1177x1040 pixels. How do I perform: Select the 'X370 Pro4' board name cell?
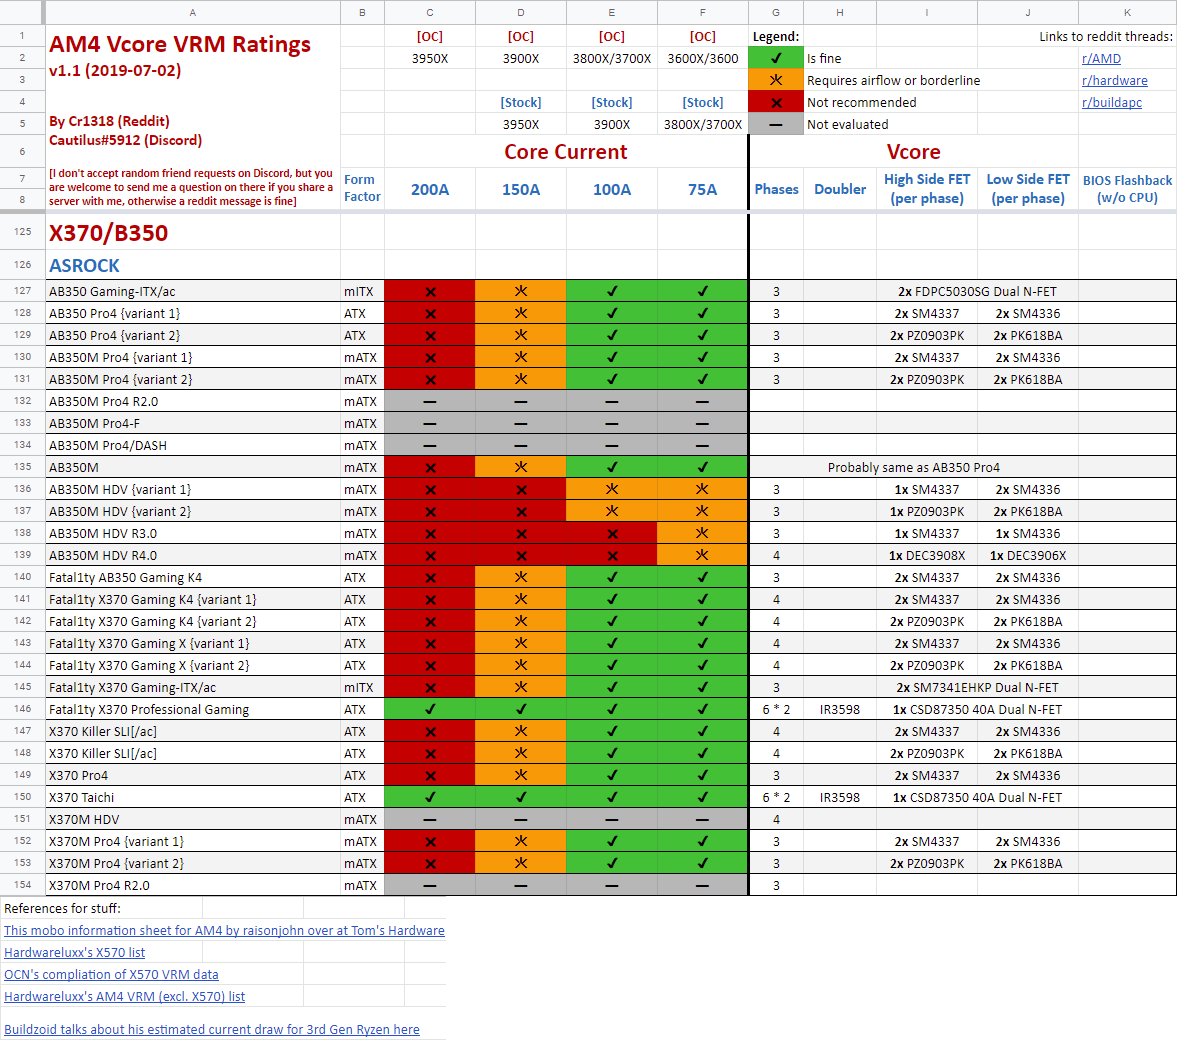(193, 775)
